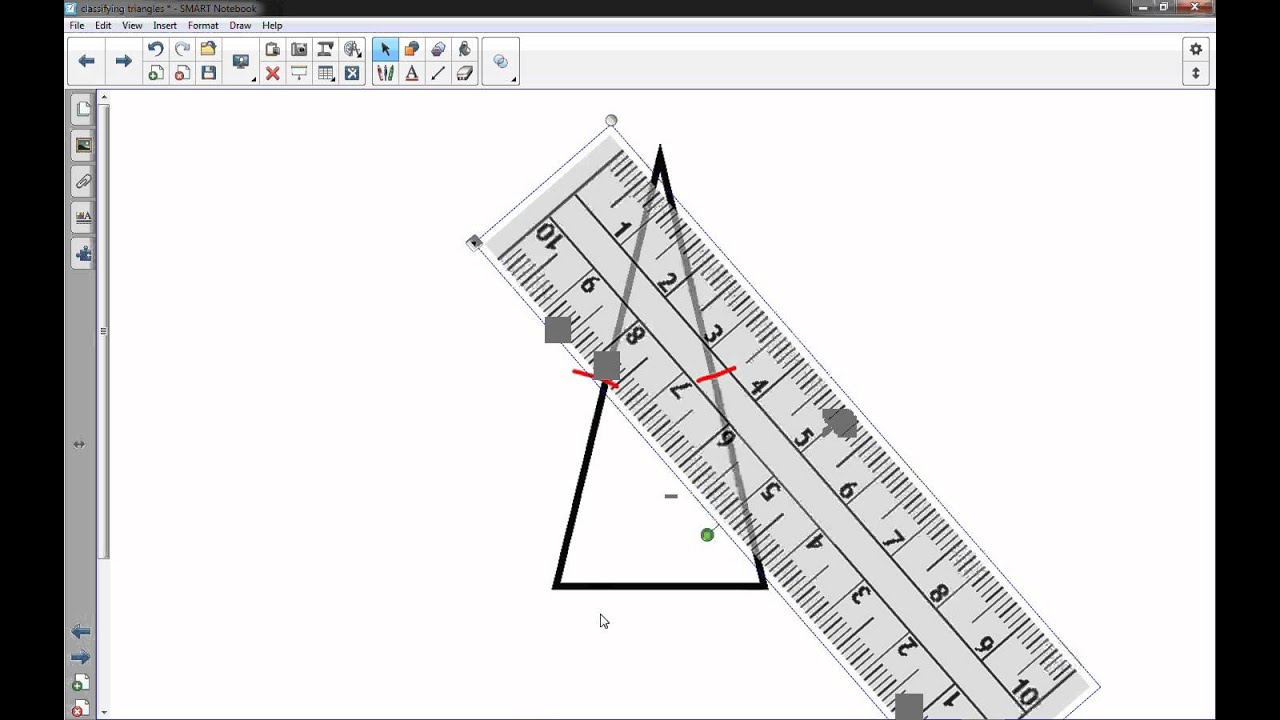Add a new page with green plus

(155, 73)
